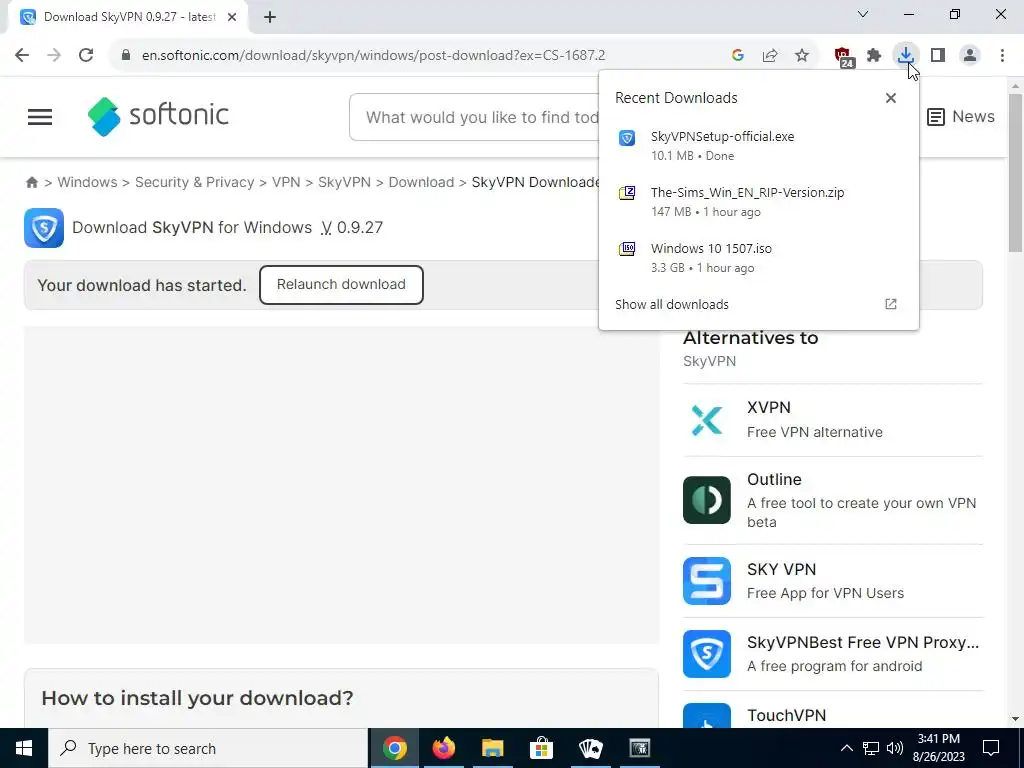Share this page via the share icon
Image resolution: width=1024 pixels, height=768 pixels.
[770, 56]
